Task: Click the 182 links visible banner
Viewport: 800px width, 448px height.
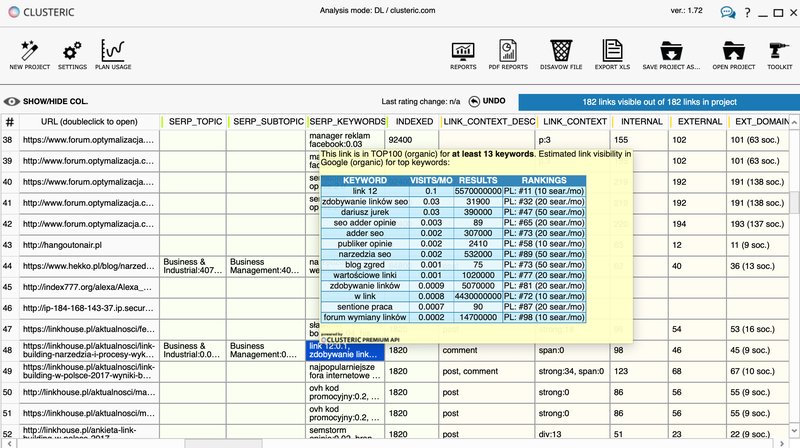Action: [659, 102]
